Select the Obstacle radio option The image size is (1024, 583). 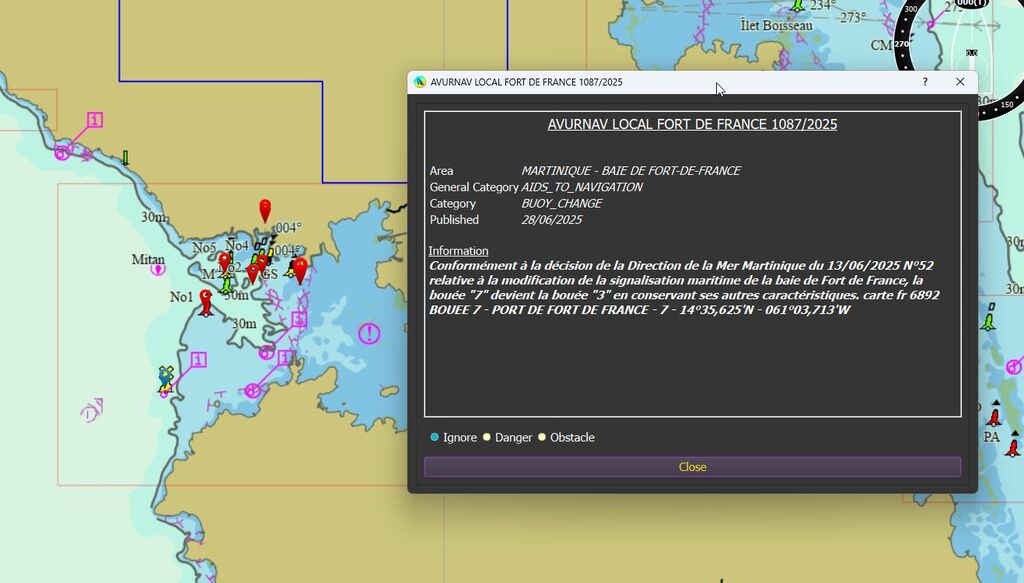[543, 437]
